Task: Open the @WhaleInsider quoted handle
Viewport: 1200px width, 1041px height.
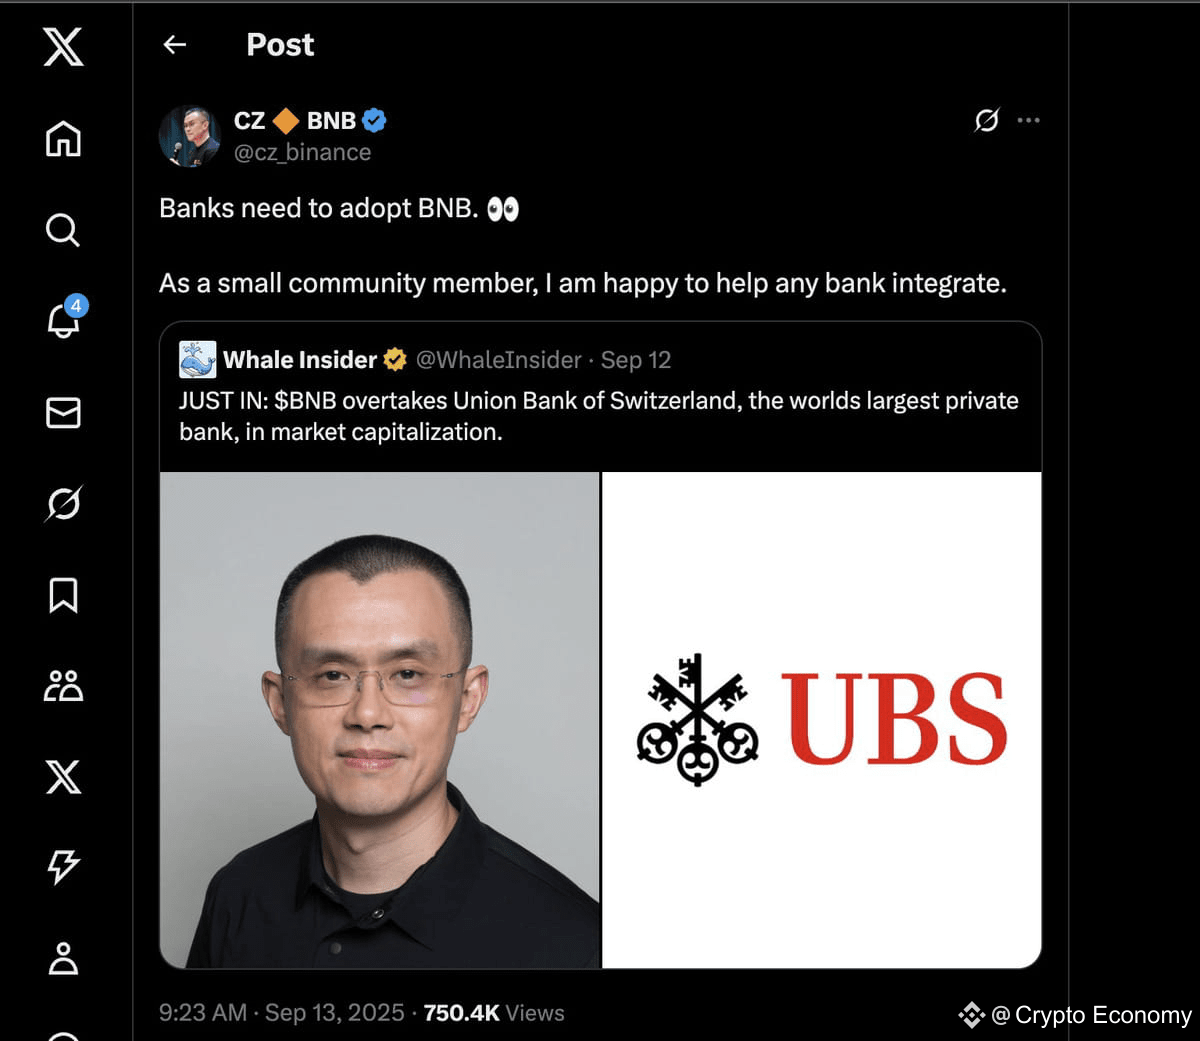Action: (498, 360)
